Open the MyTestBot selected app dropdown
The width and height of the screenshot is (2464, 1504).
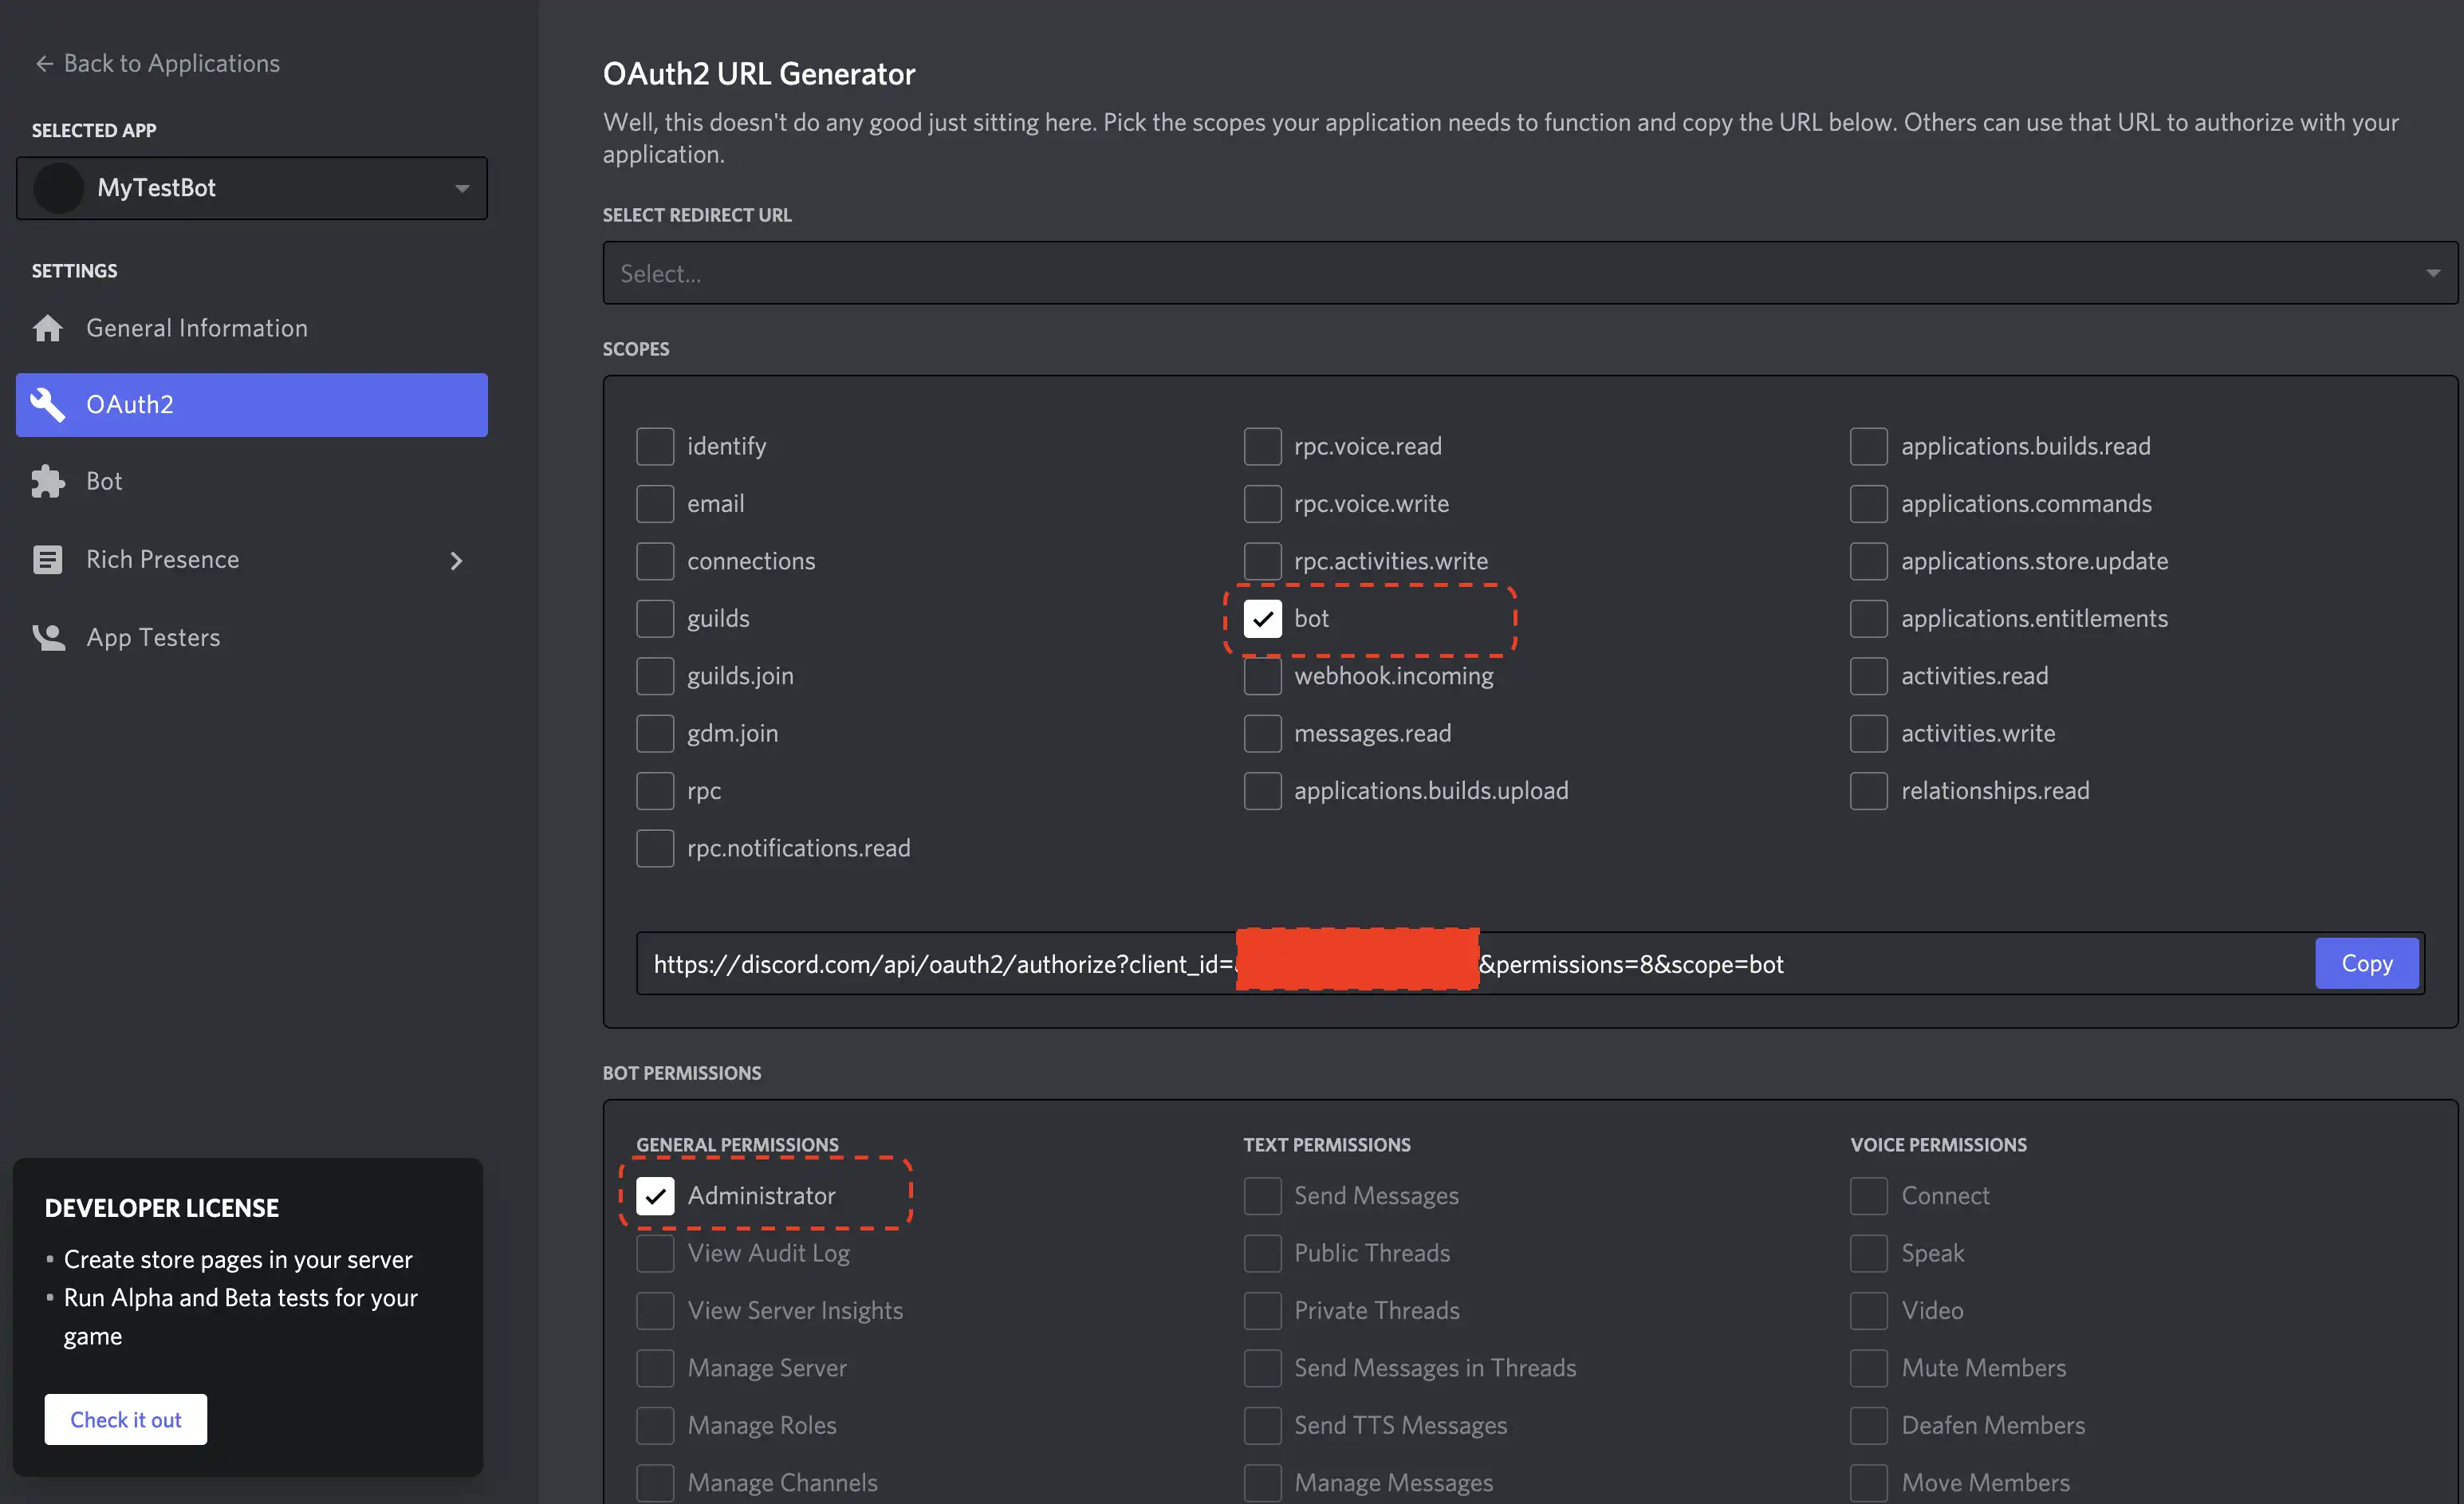pyautogui.click(x=461, y=188)
